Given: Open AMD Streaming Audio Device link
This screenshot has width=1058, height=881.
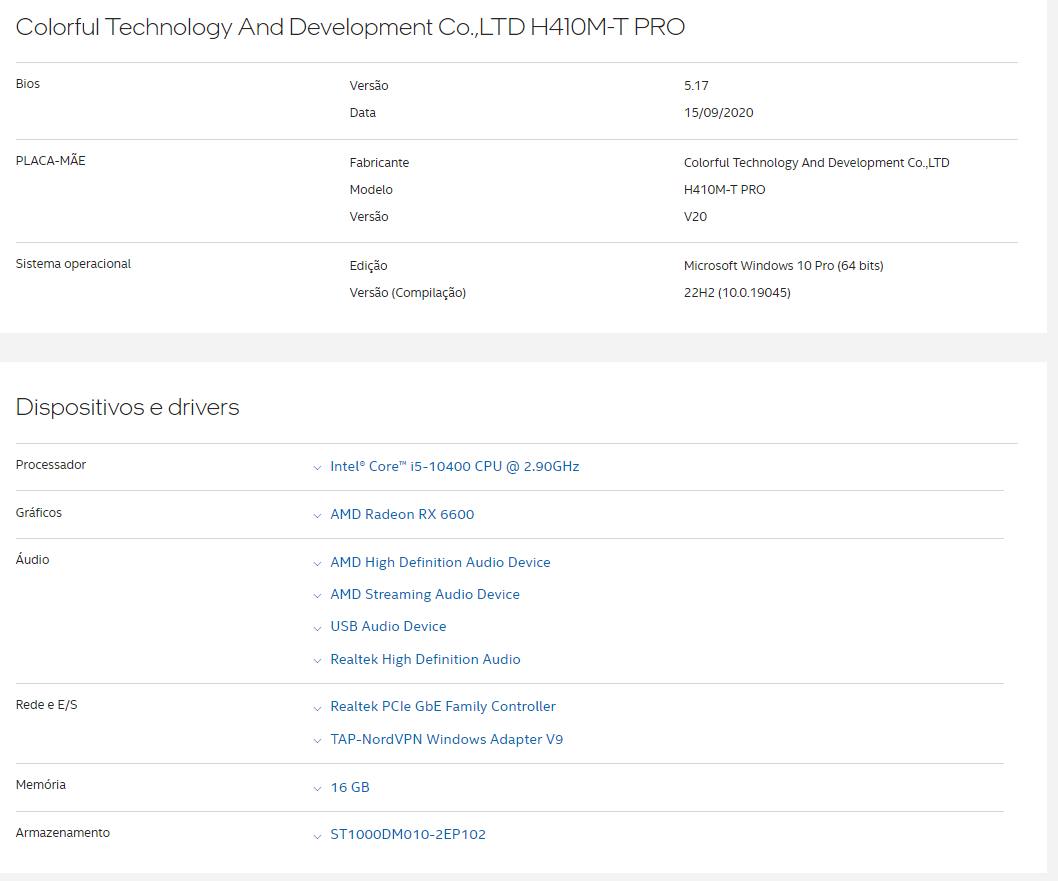Looking at the screenshot, I should click(425, 594).
